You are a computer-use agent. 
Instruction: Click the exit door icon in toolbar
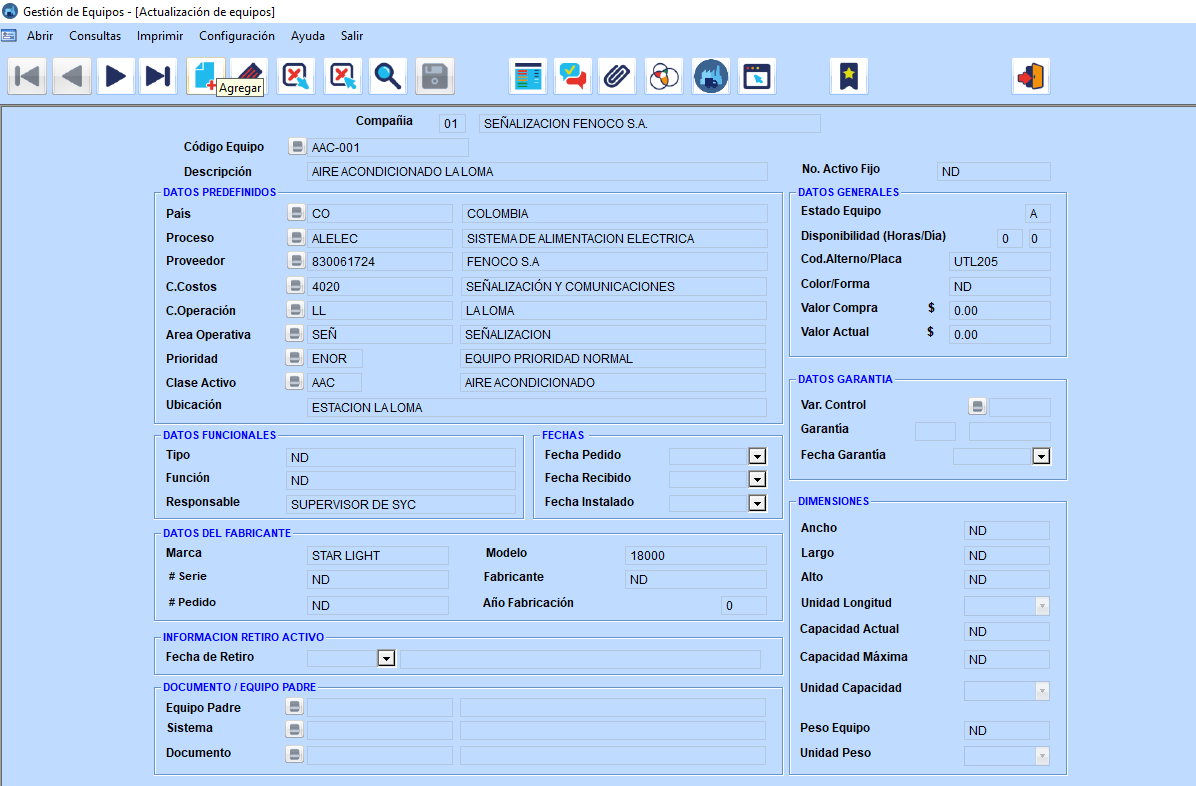(x=1031, y=76)
